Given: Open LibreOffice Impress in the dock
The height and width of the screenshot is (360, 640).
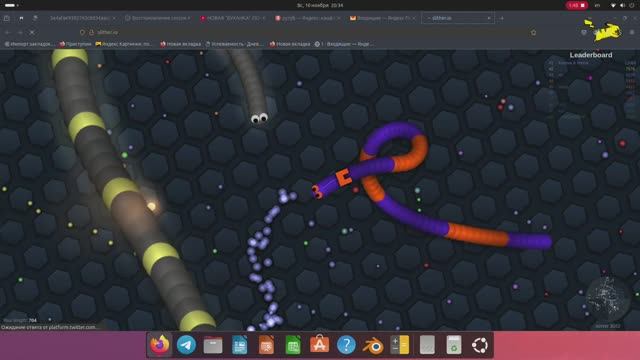Looking at the screenshot, I should tap(266, 345).
